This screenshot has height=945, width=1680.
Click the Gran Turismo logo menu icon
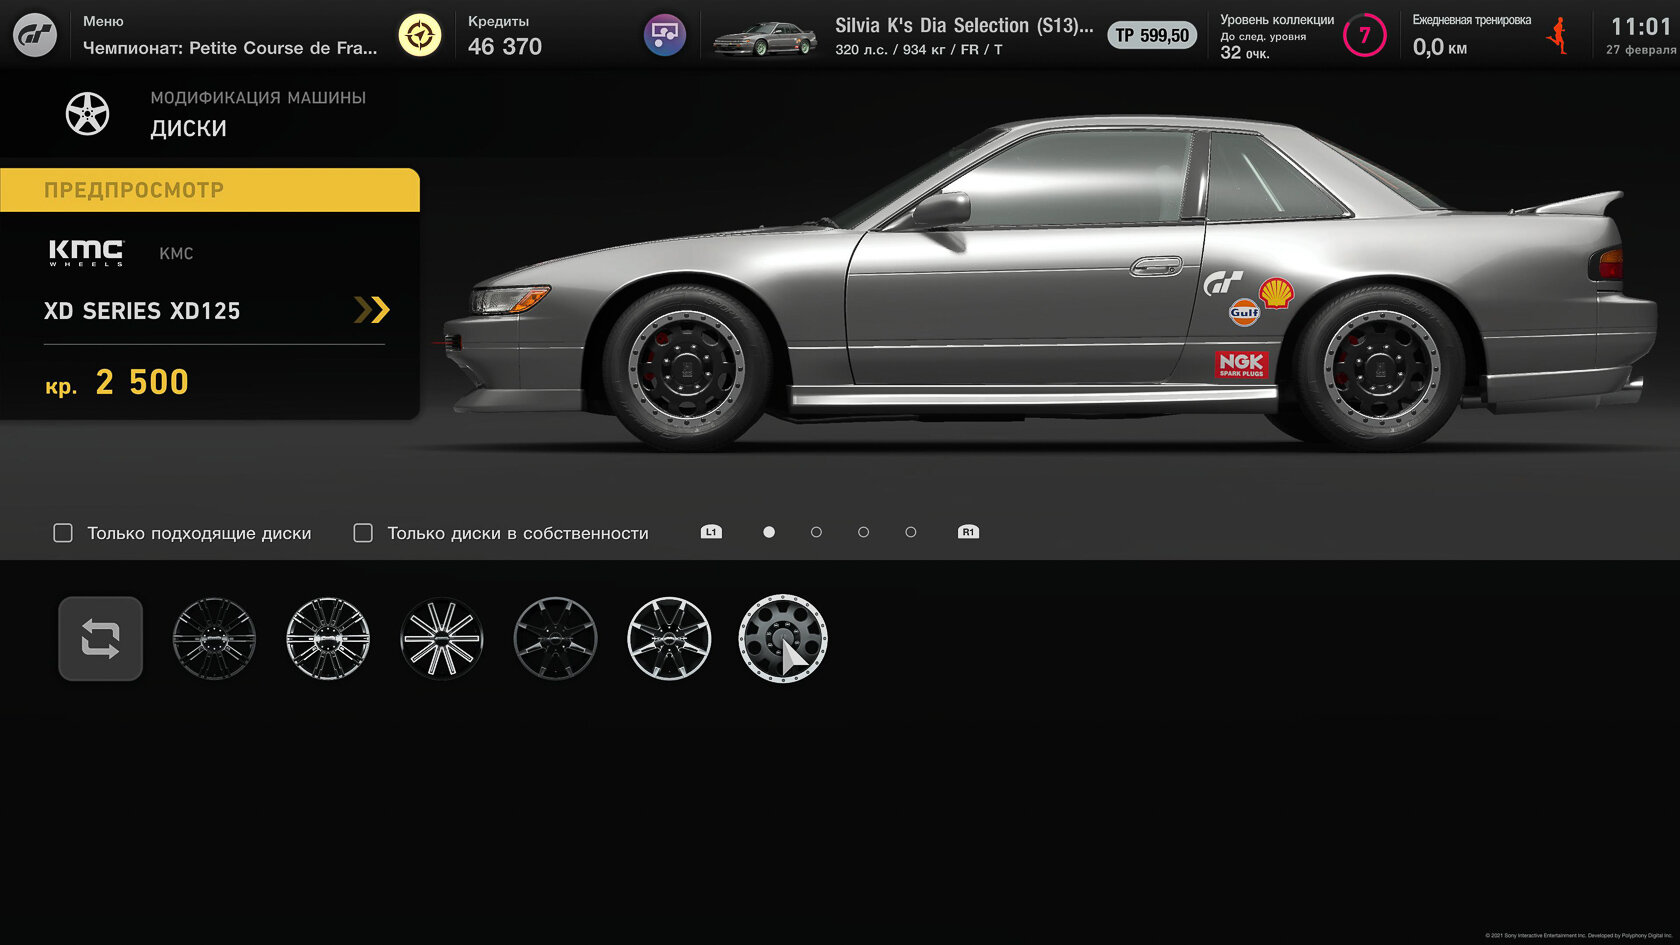(35, 35)
